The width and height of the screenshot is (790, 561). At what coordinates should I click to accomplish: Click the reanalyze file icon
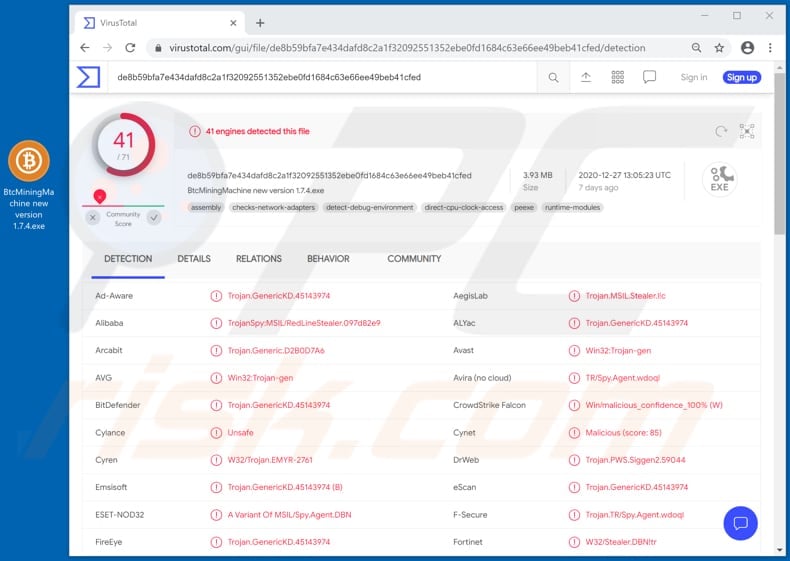coord(721,132)
